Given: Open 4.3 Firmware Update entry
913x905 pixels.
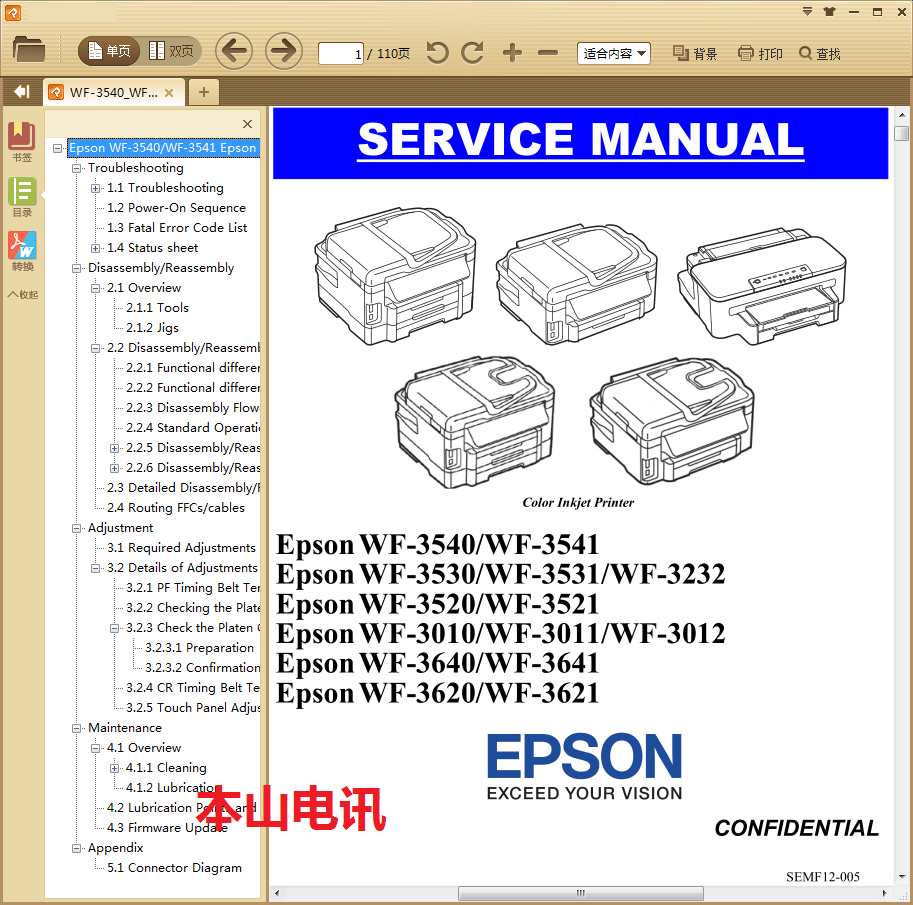Looking at the screenshot, I should click(x=167, y=828).
